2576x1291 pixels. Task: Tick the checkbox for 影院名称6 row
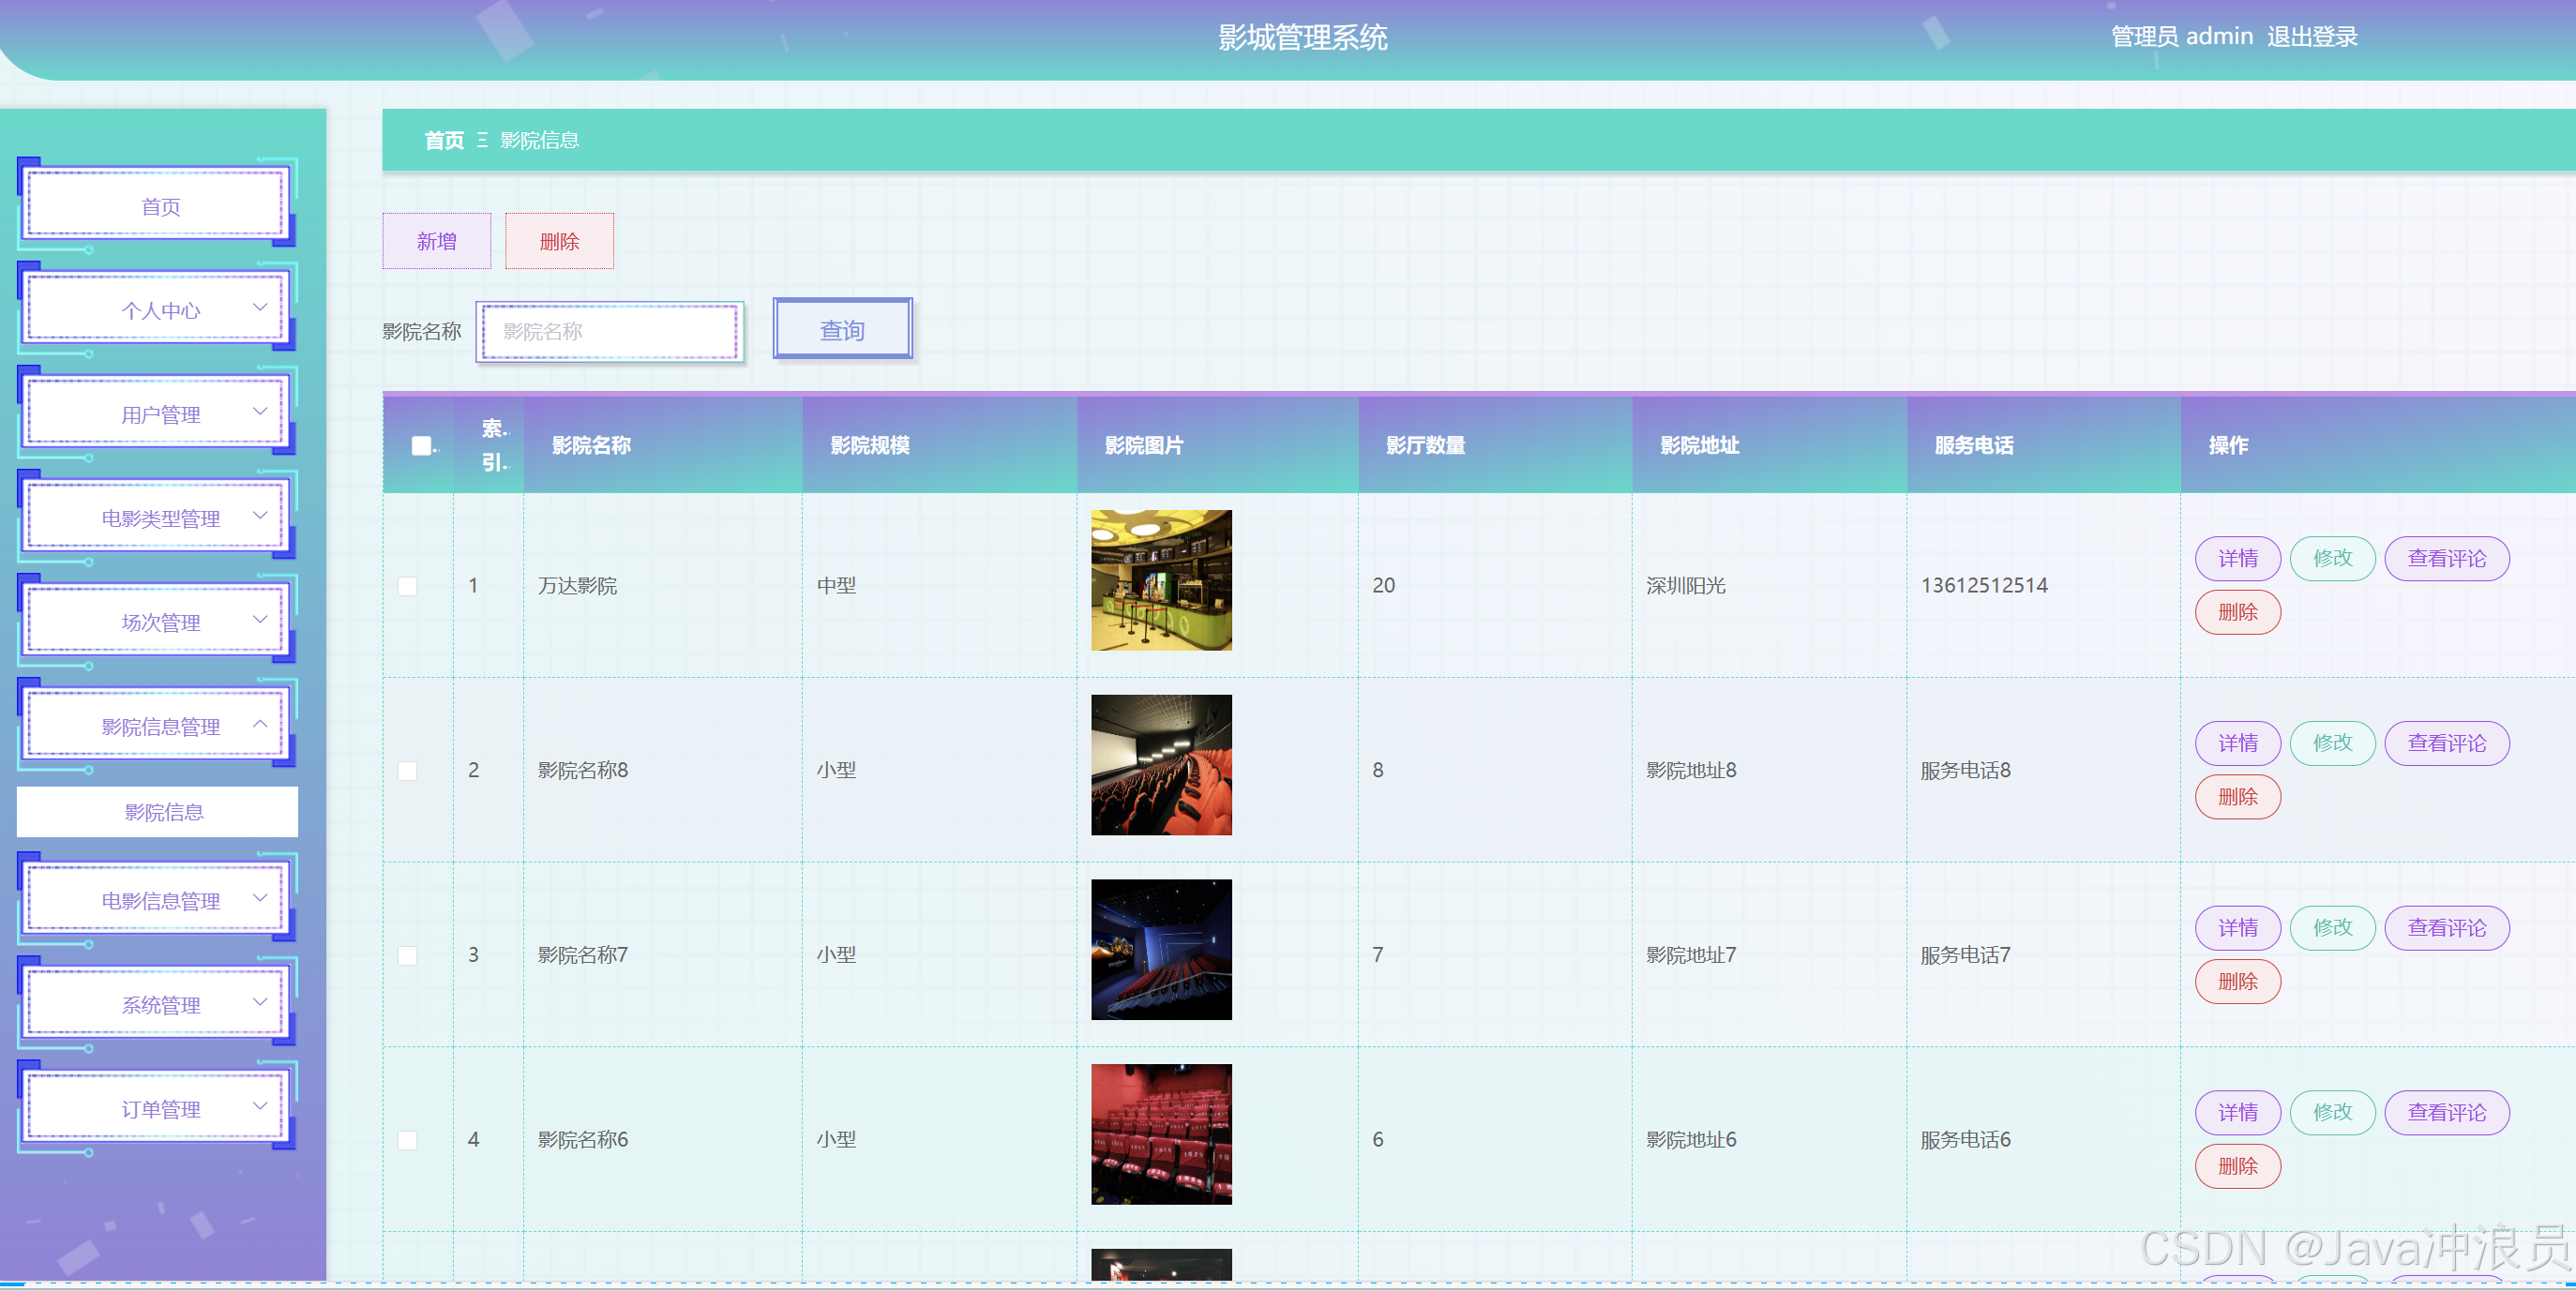point(407,1140)
